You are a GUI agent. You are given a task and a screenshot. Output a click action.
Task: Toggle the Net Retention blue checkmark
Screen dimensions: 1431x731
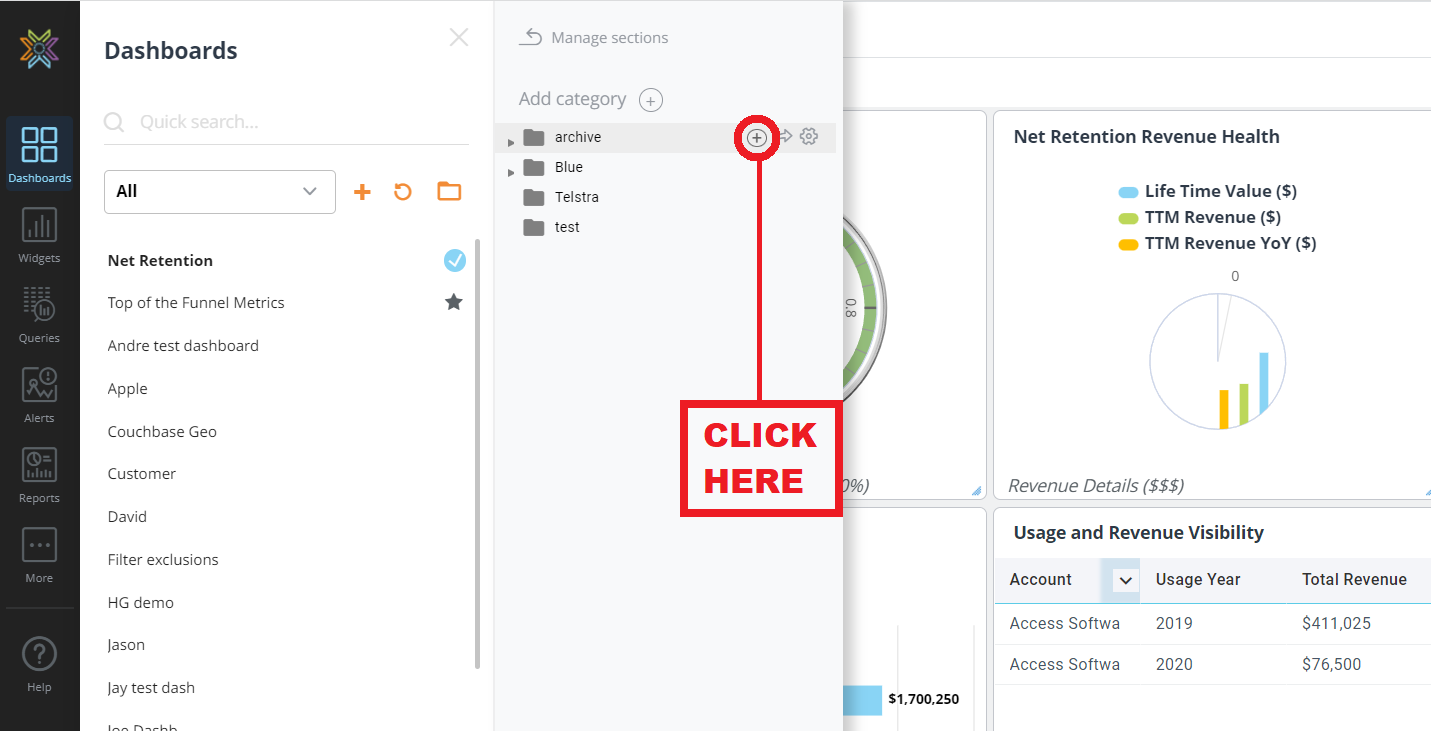(455, 261)
